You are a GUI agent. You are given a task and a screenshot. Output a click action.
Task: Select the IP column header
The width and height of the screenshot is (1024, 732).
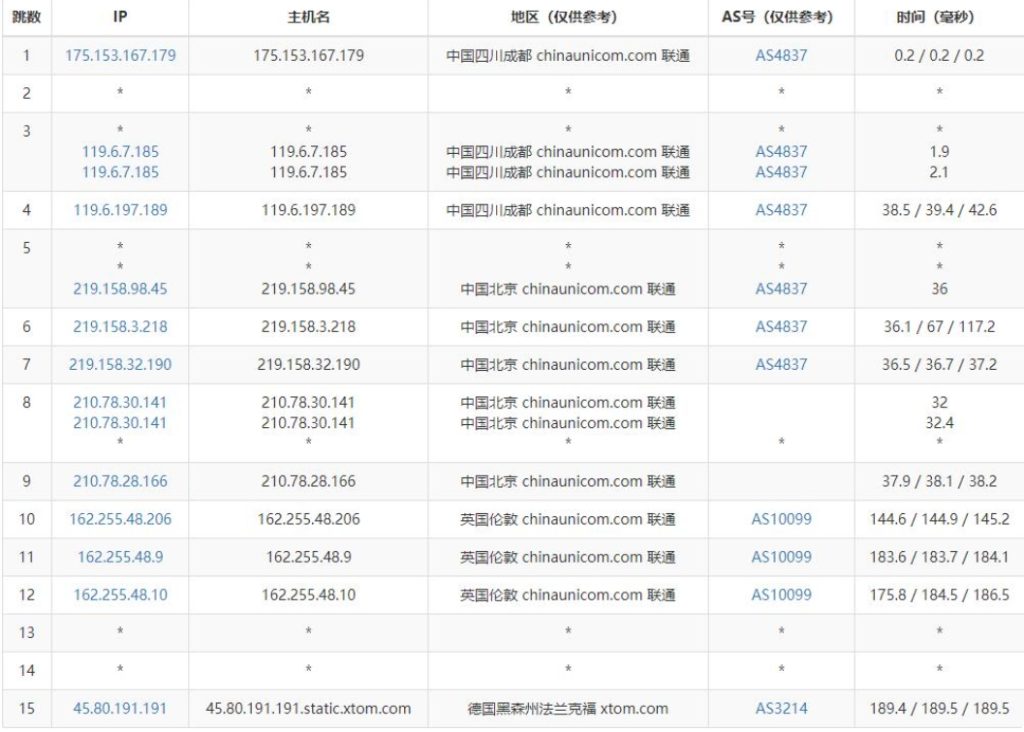tap(119, 15)
